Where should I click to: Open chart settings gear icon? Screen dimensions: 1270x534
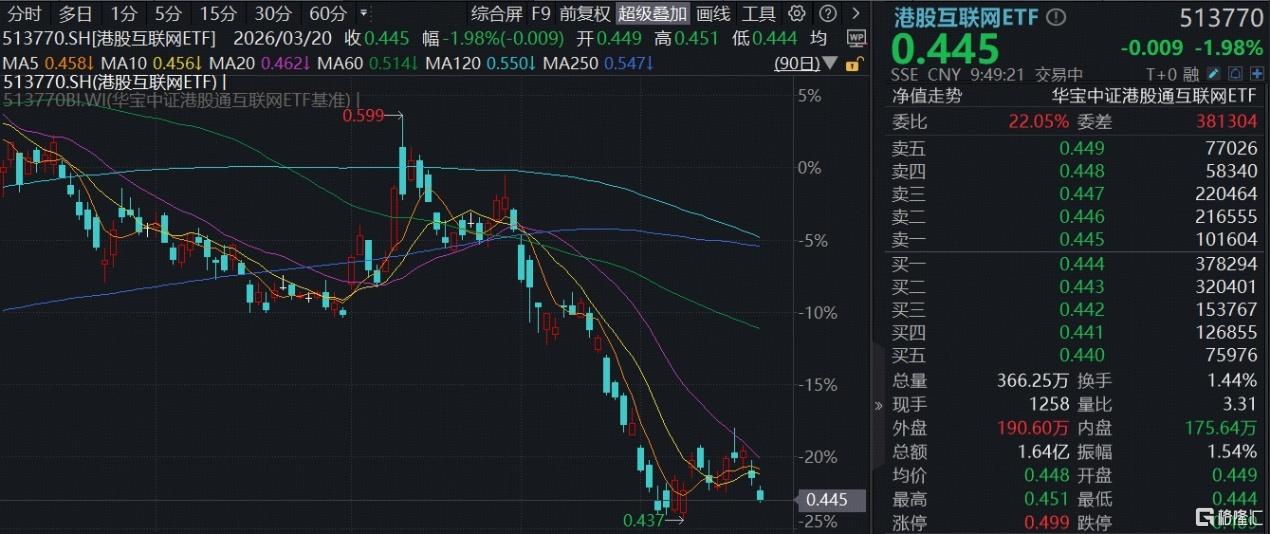tap(797, 14)
